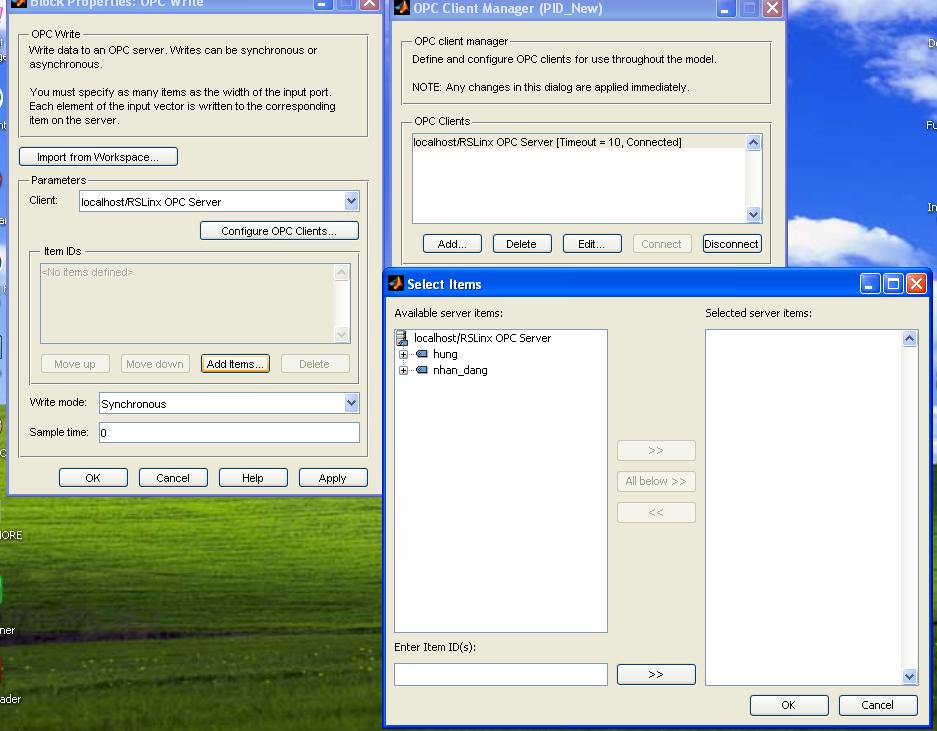Click the disabled Connect button
Image resolution: width=937 pixels, height=731 pixels.
pyautogui.click(x=662, y=244)
